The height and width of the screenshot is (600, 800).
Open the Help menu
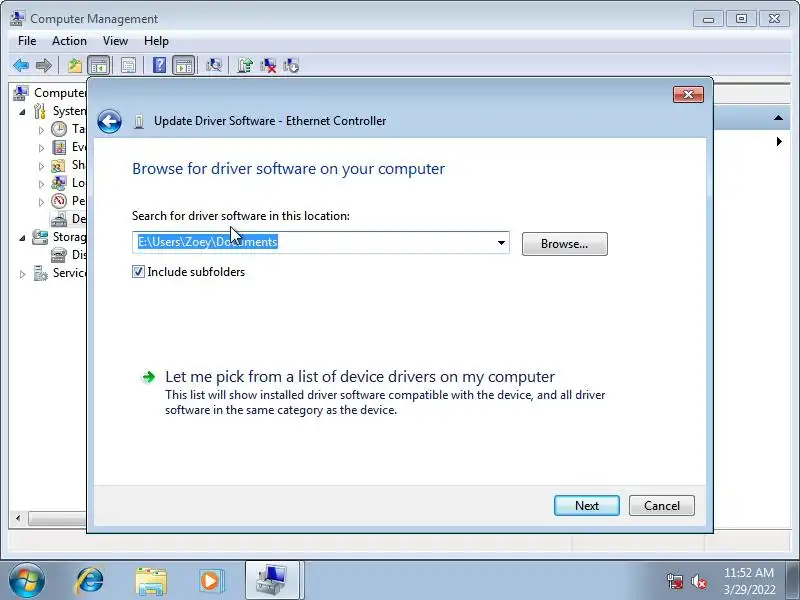click(156, 41)
